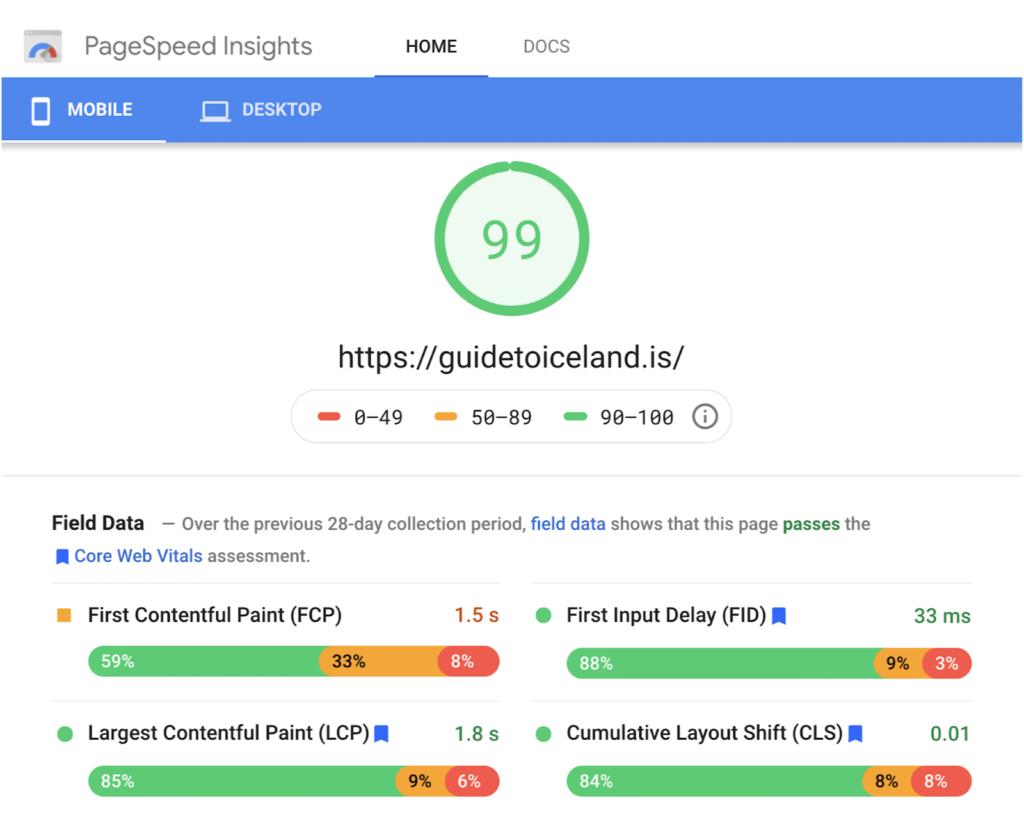1024x835 pixels.
Task: Click the FCP 33% orange bar segment
Action: coord(379,661)
